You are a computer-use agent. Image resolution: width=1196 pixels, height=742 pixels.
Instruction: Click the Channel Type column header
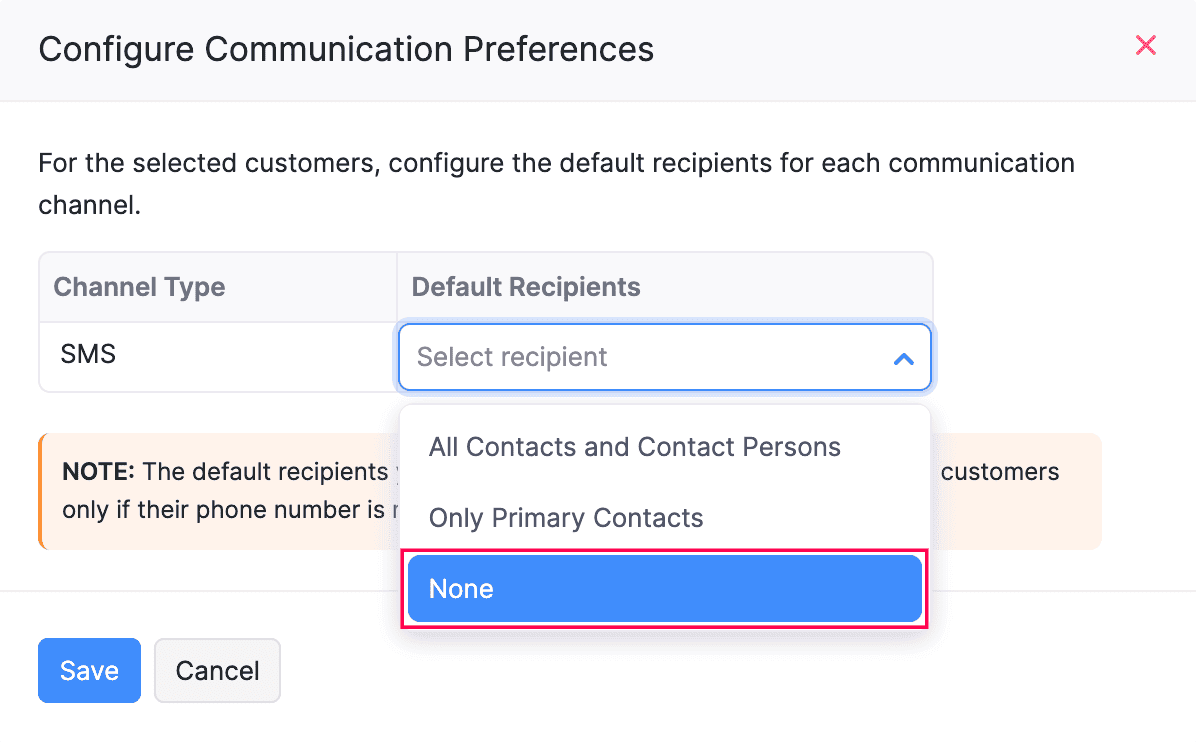coord(138,287)
